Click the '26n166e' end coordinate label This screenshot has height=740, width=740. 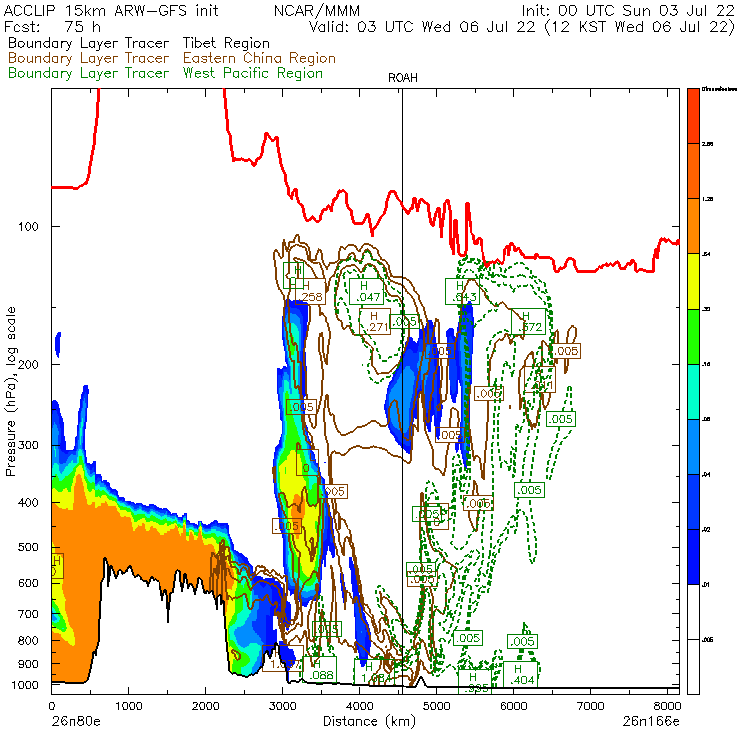[651, 721]
